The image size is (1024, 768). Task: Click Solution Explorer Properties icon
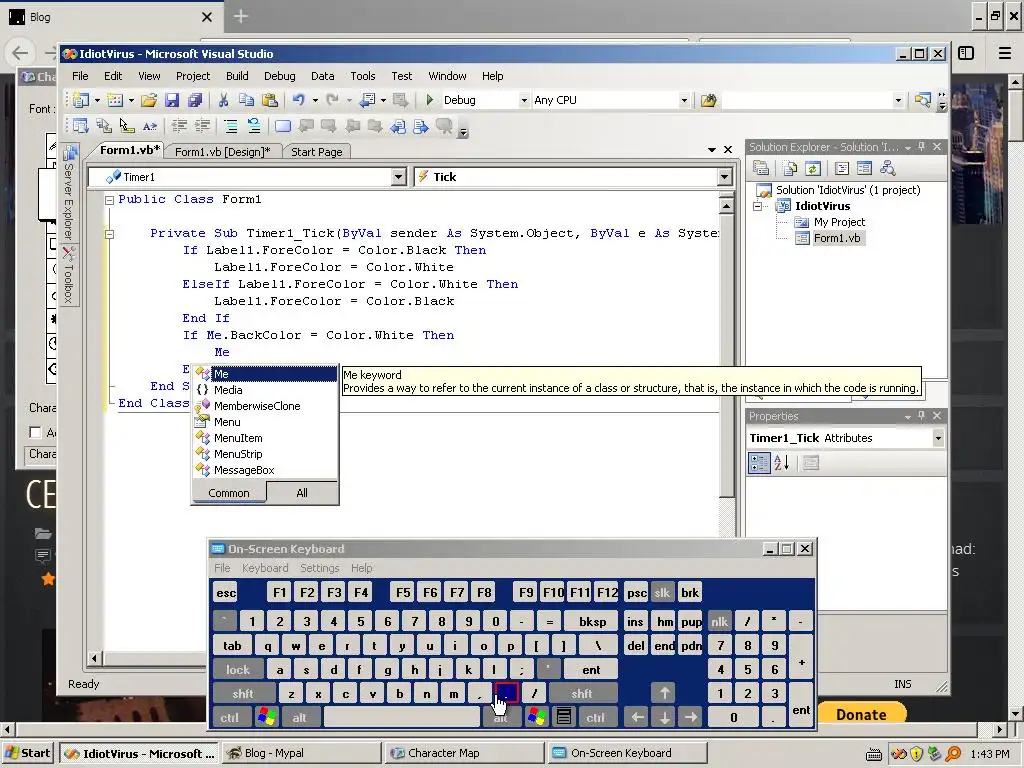point(761,168)
